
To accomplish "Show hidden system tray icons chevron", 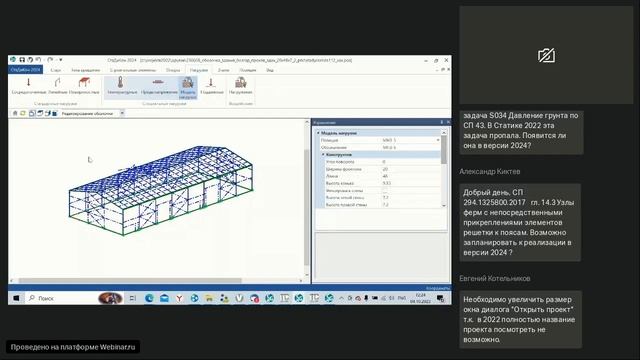I will coord(341,298).
